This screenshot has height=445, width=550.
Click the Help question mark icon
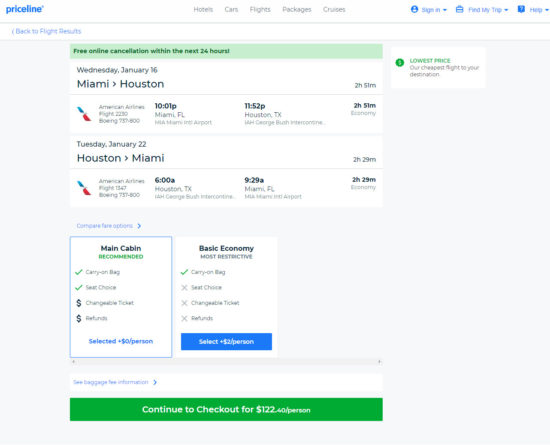pyautogui.click(x=521, y=9)
